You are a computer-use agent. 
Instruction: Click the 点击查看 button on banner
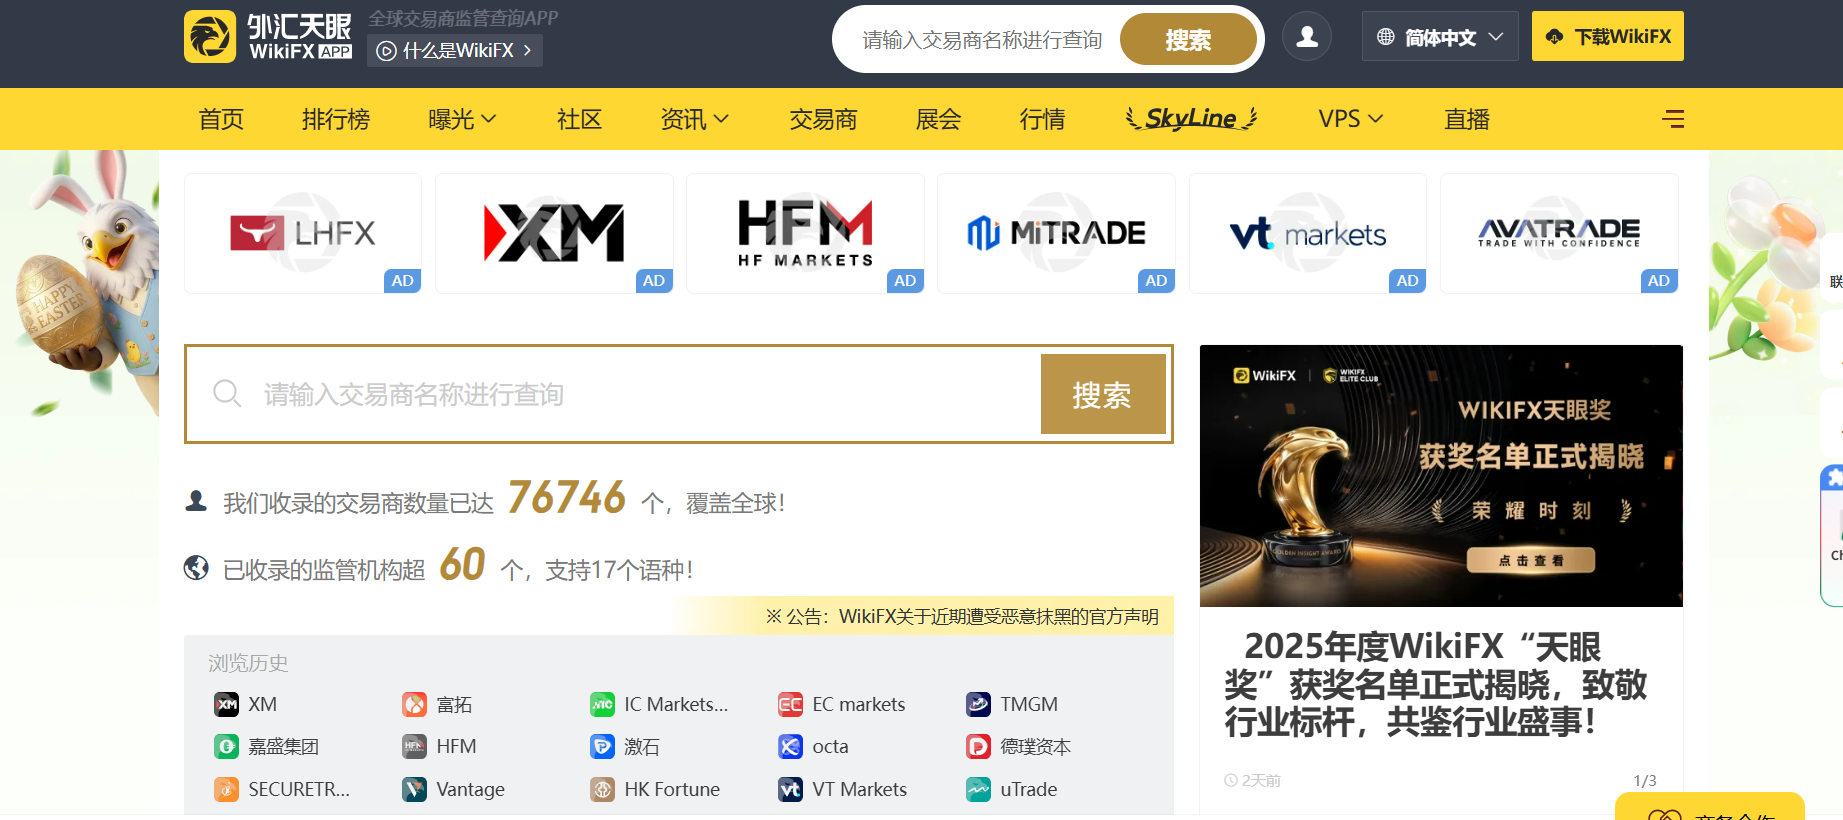pos(1531,561)
